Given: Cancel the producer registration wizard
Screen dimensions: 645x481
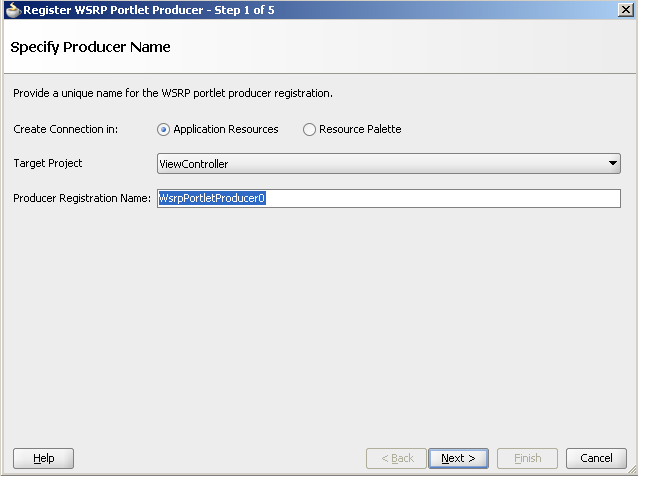Looking at the screenshot, I should [596, 458].
